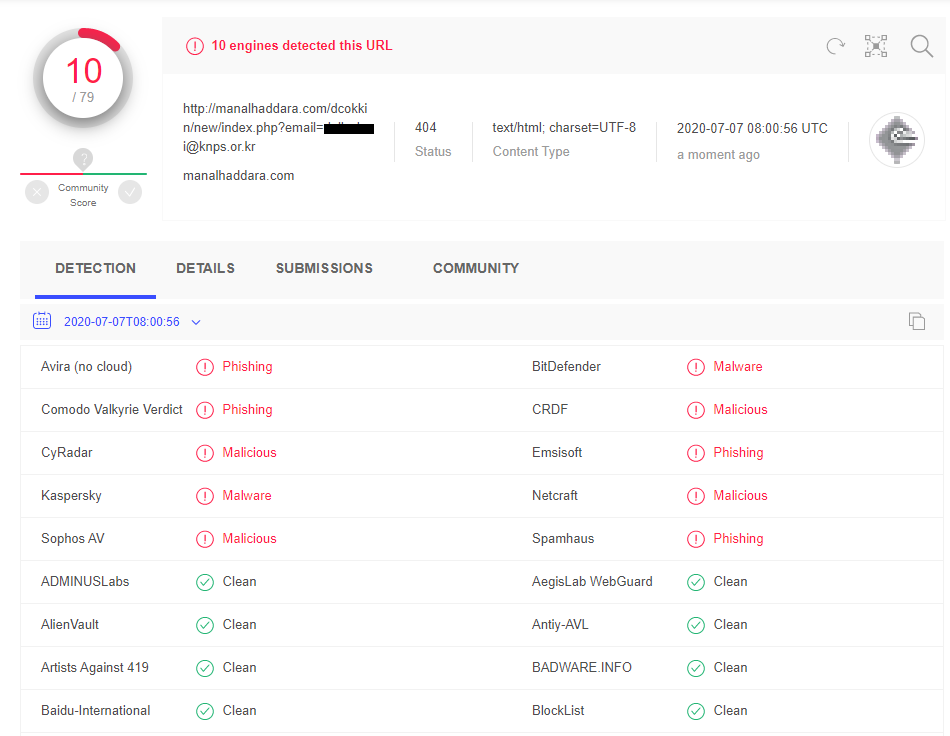This screenshot has width=950, height=736.
Task: Click Kaspersky malware warning icon
Action: pos(205,496)
